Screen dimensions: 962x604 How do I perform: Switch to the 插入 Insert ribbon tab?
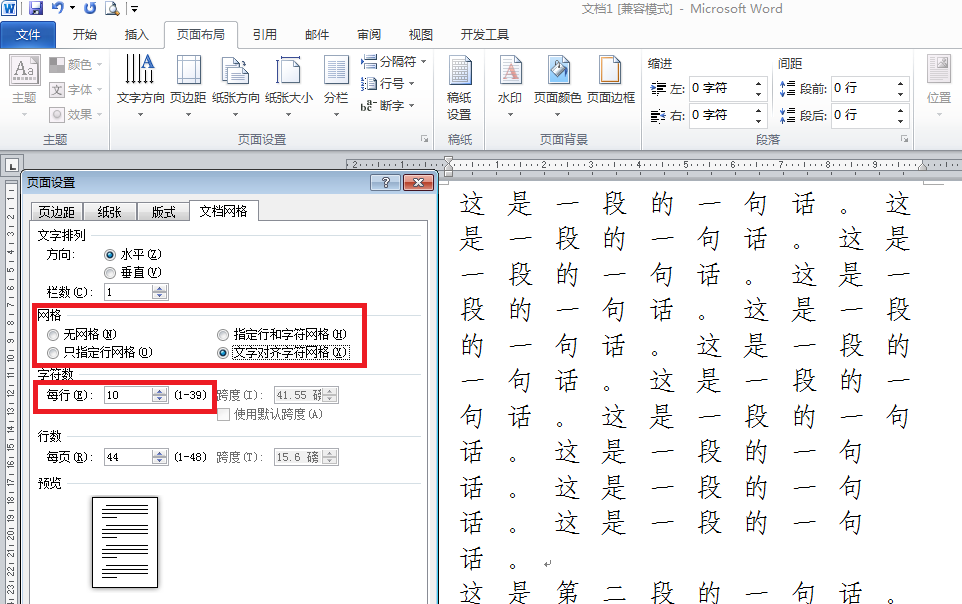136,35
